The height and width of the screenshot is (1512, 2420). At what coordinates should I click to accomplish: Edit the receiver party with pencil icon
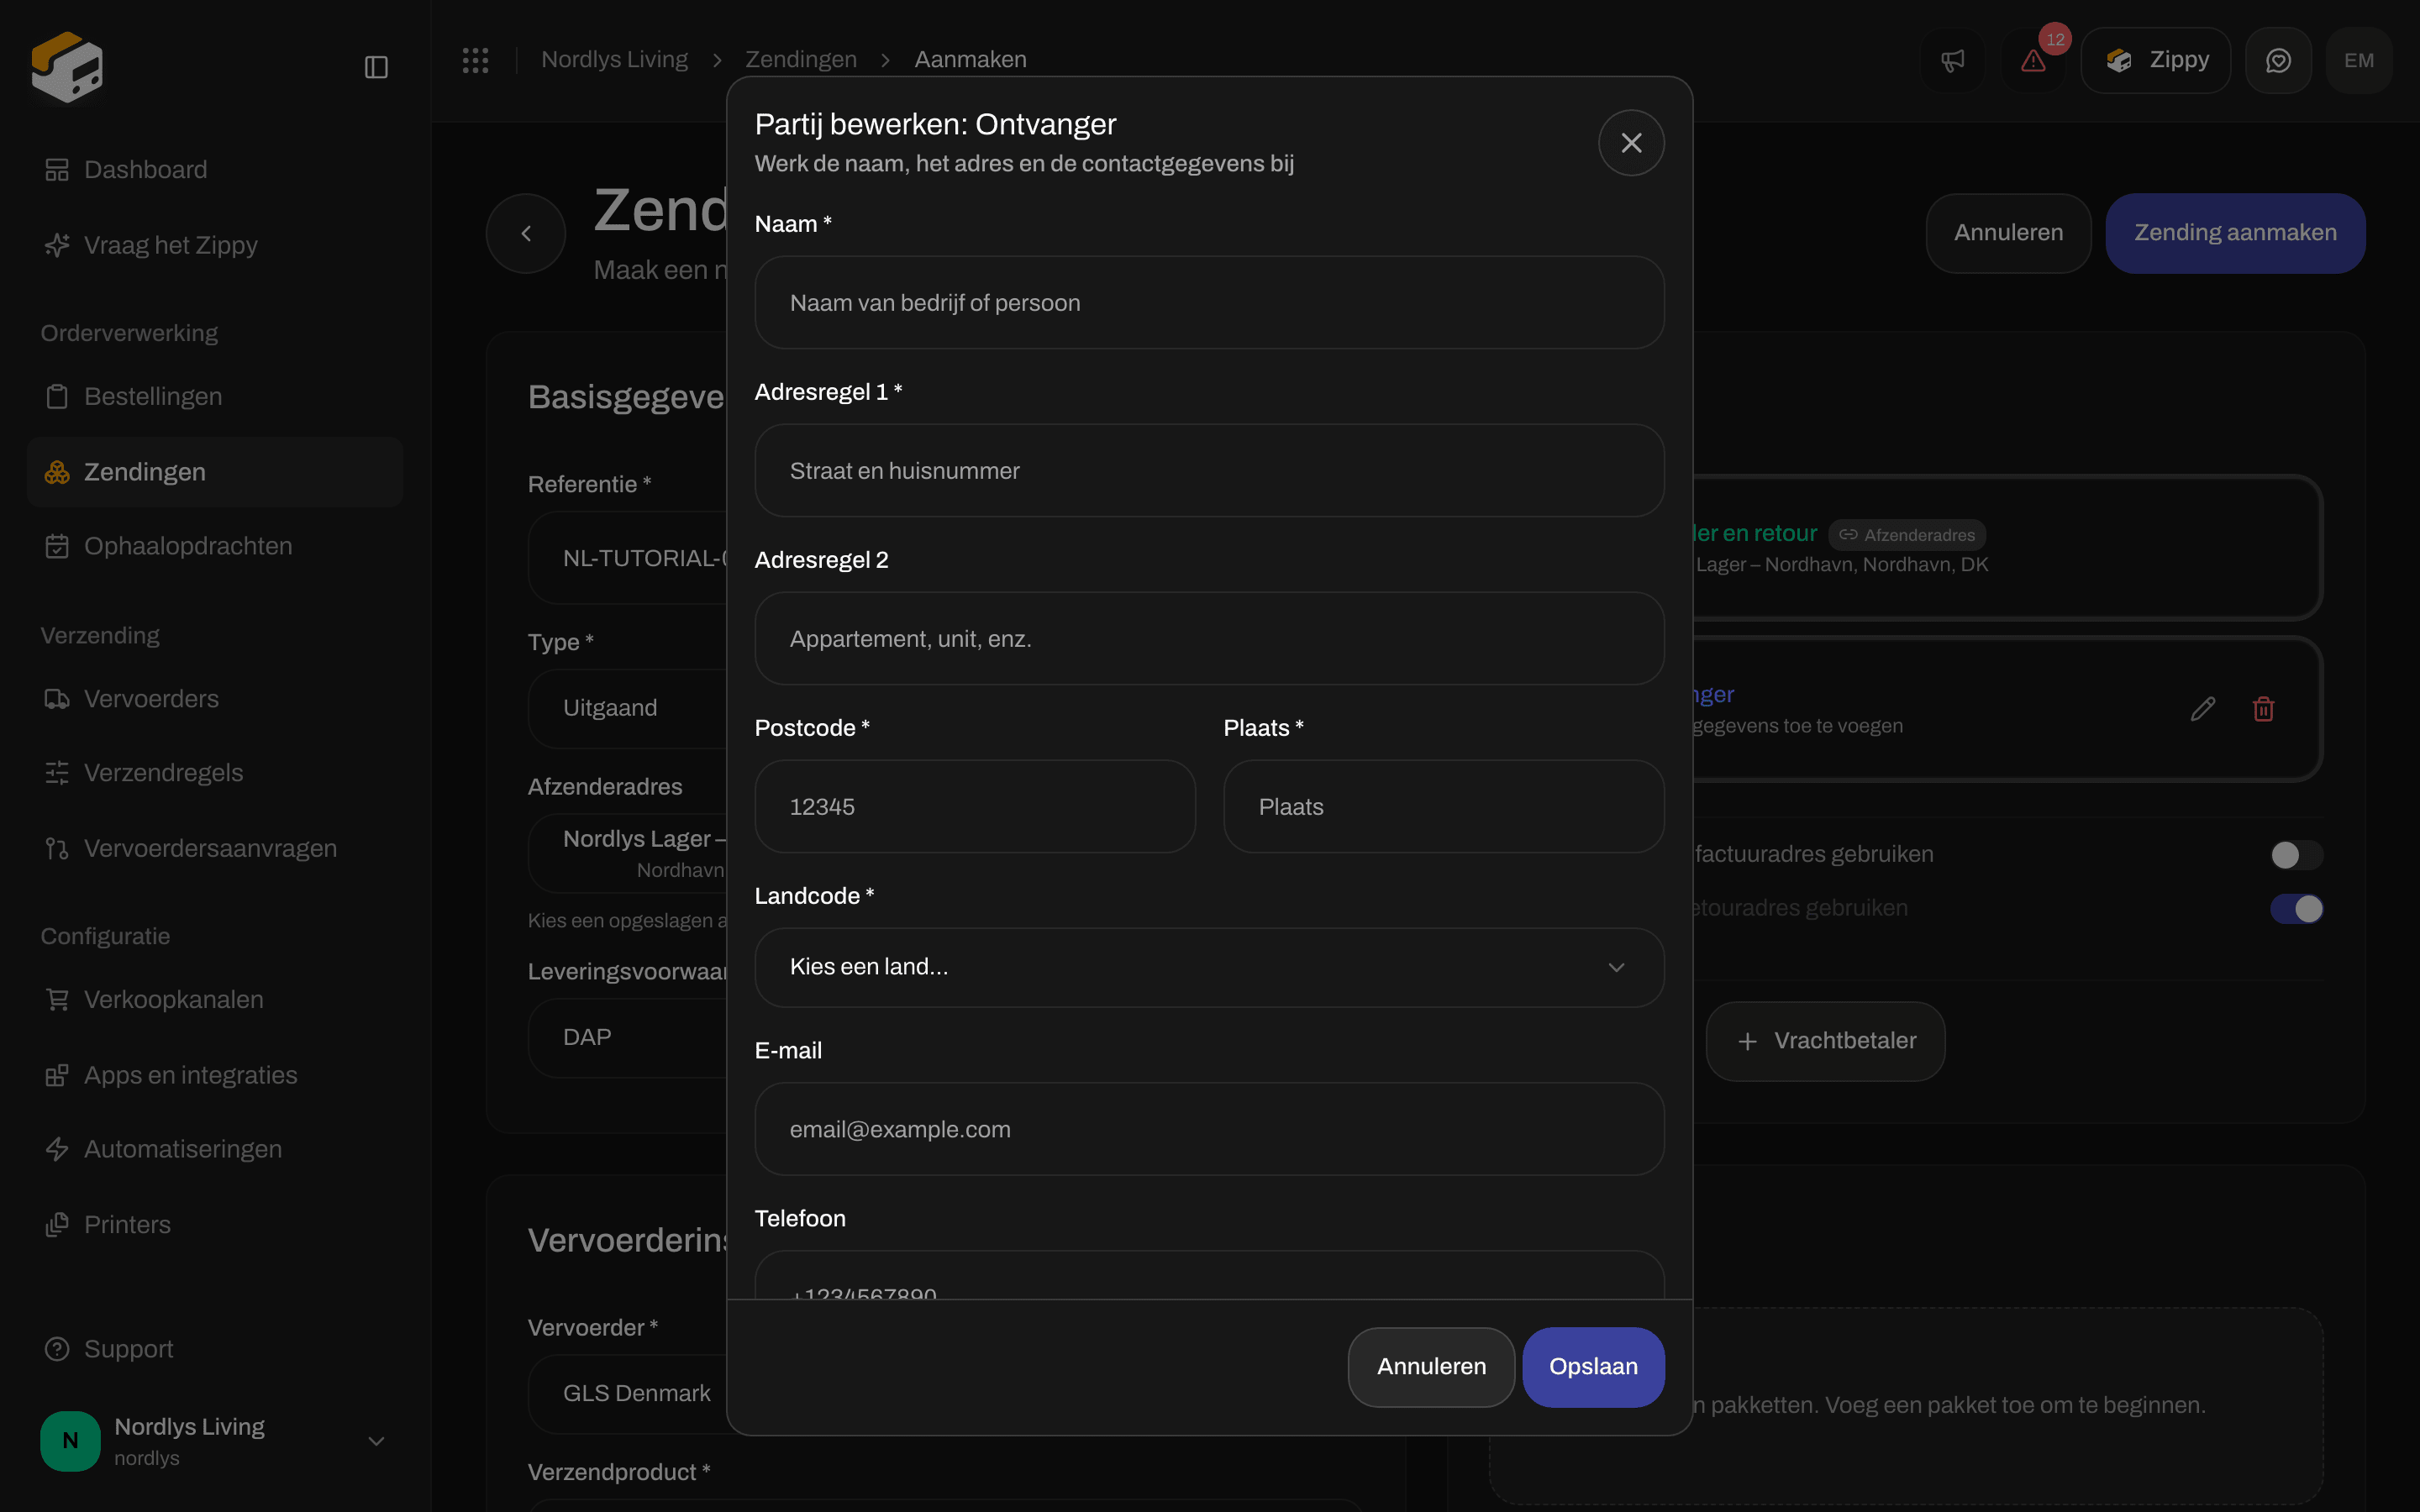tap(2203, 709)
